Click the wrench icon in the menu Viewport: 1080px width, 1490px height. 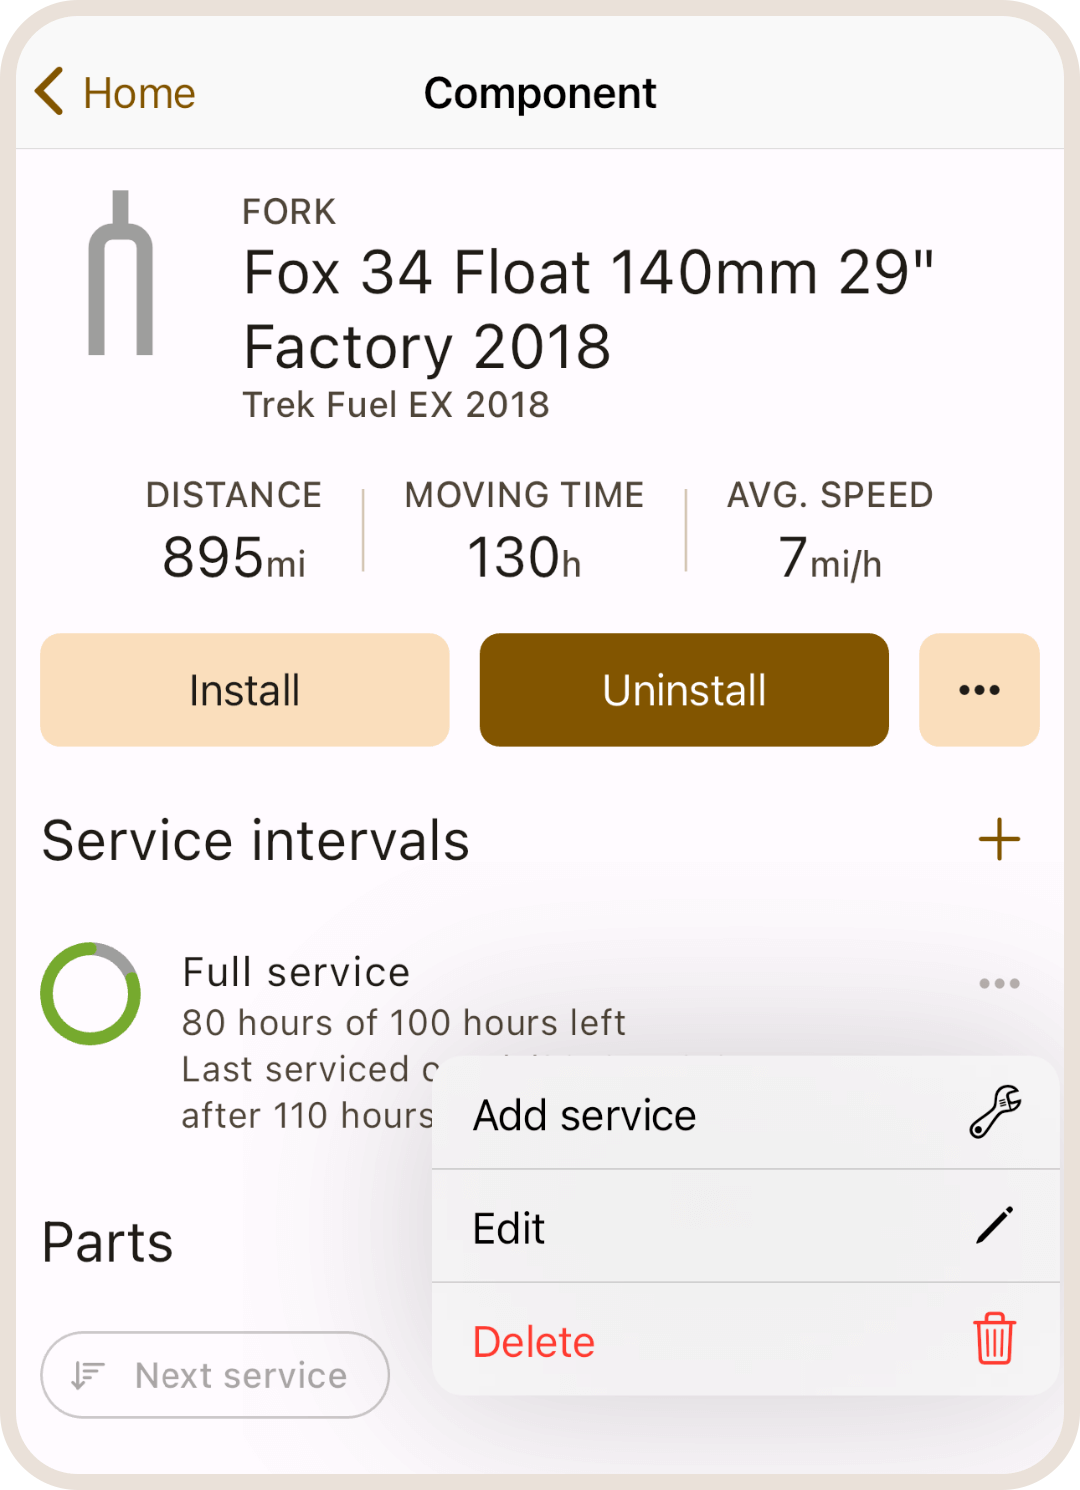click(994, 1112)
